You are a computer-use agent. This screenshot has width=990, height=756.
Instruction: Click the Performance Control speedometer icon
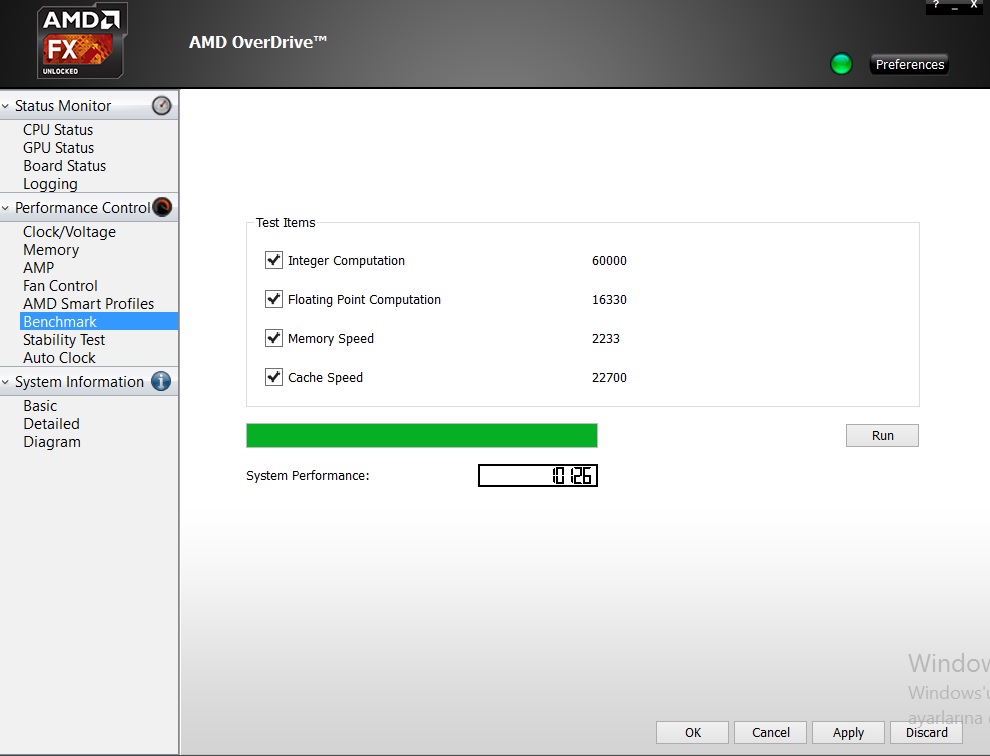tap(162, 207)
